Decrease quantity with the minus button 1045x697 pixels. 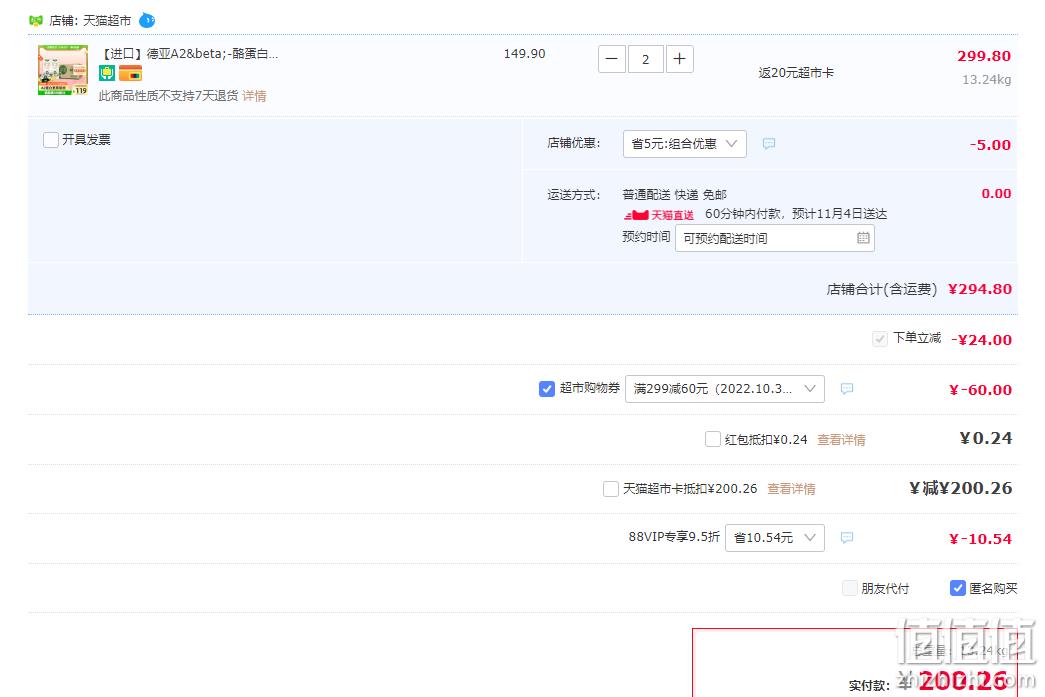[612, 59]
